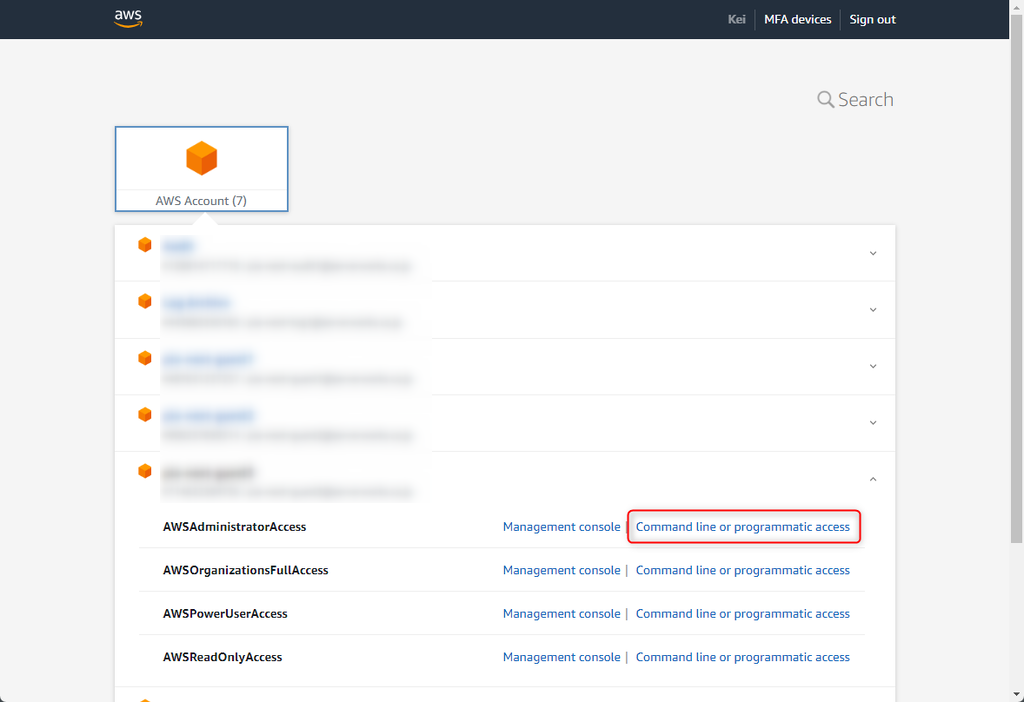Viewport: 1024px width, 702px height.
Task: Click the Search magnifier icon
Action: pyautogui.click(x=825, y=99)
